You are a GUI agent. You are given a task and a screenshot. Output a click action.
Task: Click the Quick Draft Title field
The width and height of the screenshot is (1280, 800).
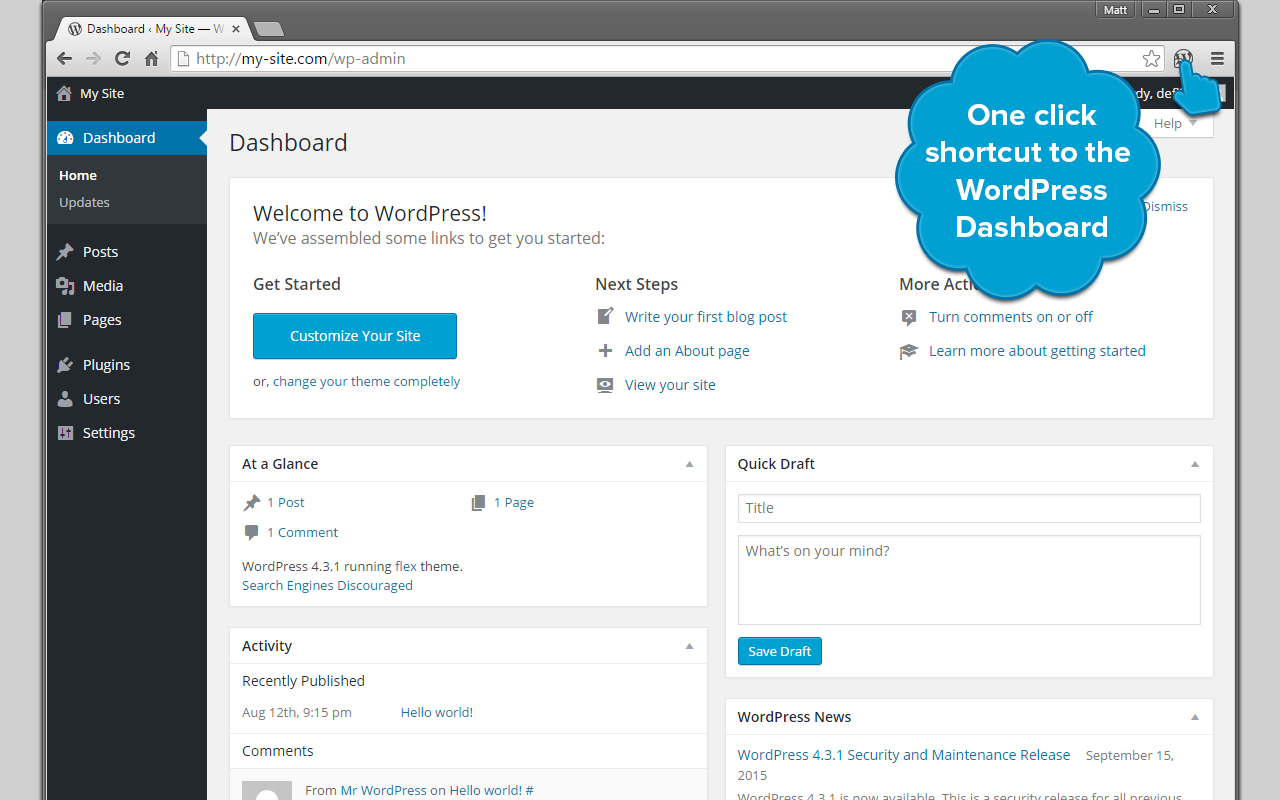click(x=969, y=508)
